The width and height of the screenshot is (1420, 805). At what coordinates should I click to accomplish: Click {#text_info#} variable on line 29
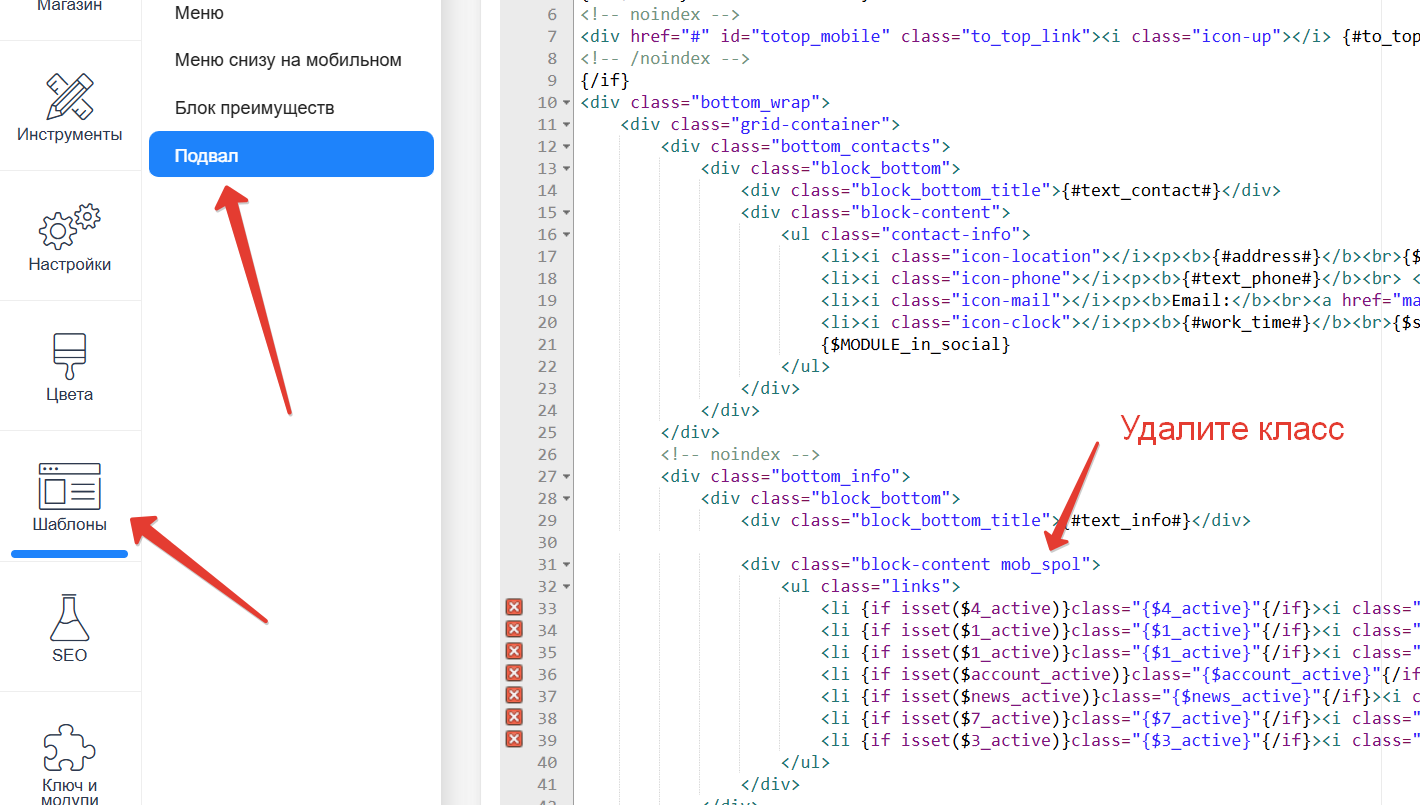click(1125, 520)
